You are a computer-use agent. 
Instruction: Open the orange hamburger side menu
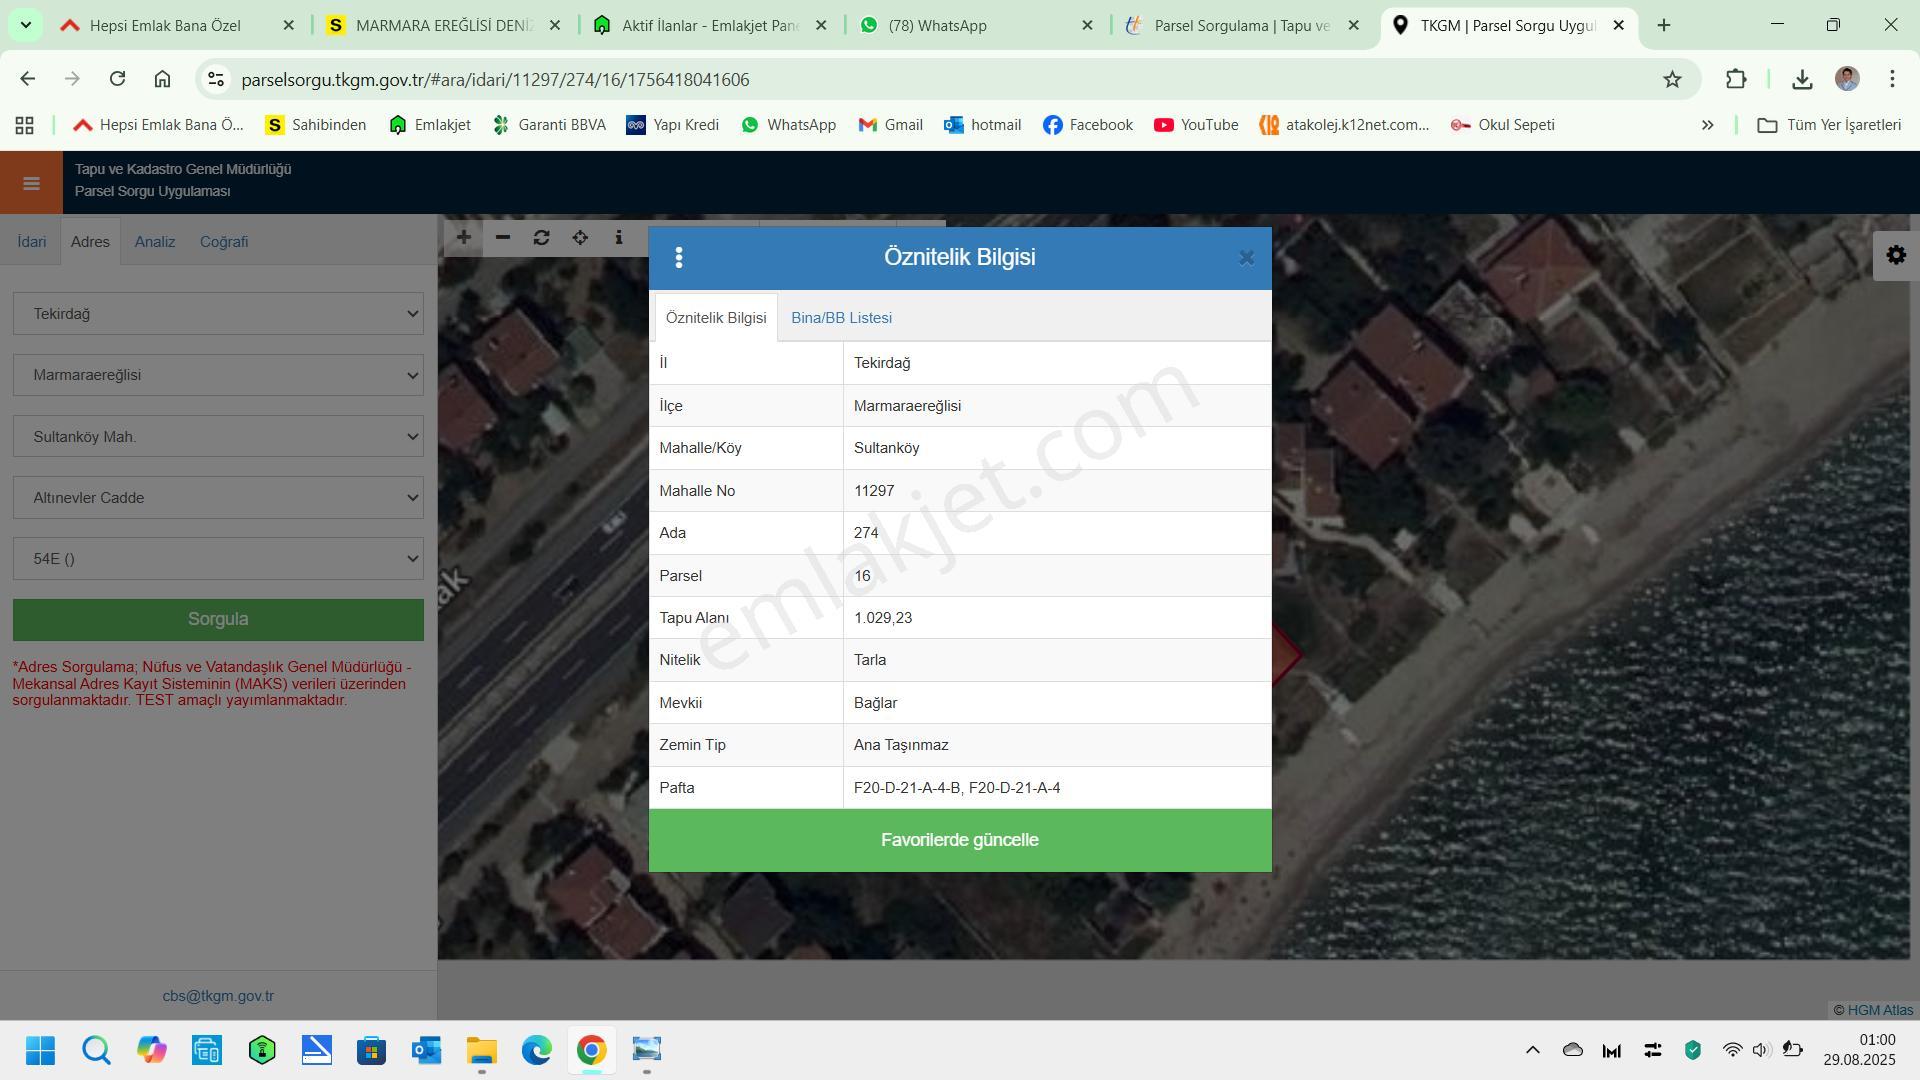point(31,183)
